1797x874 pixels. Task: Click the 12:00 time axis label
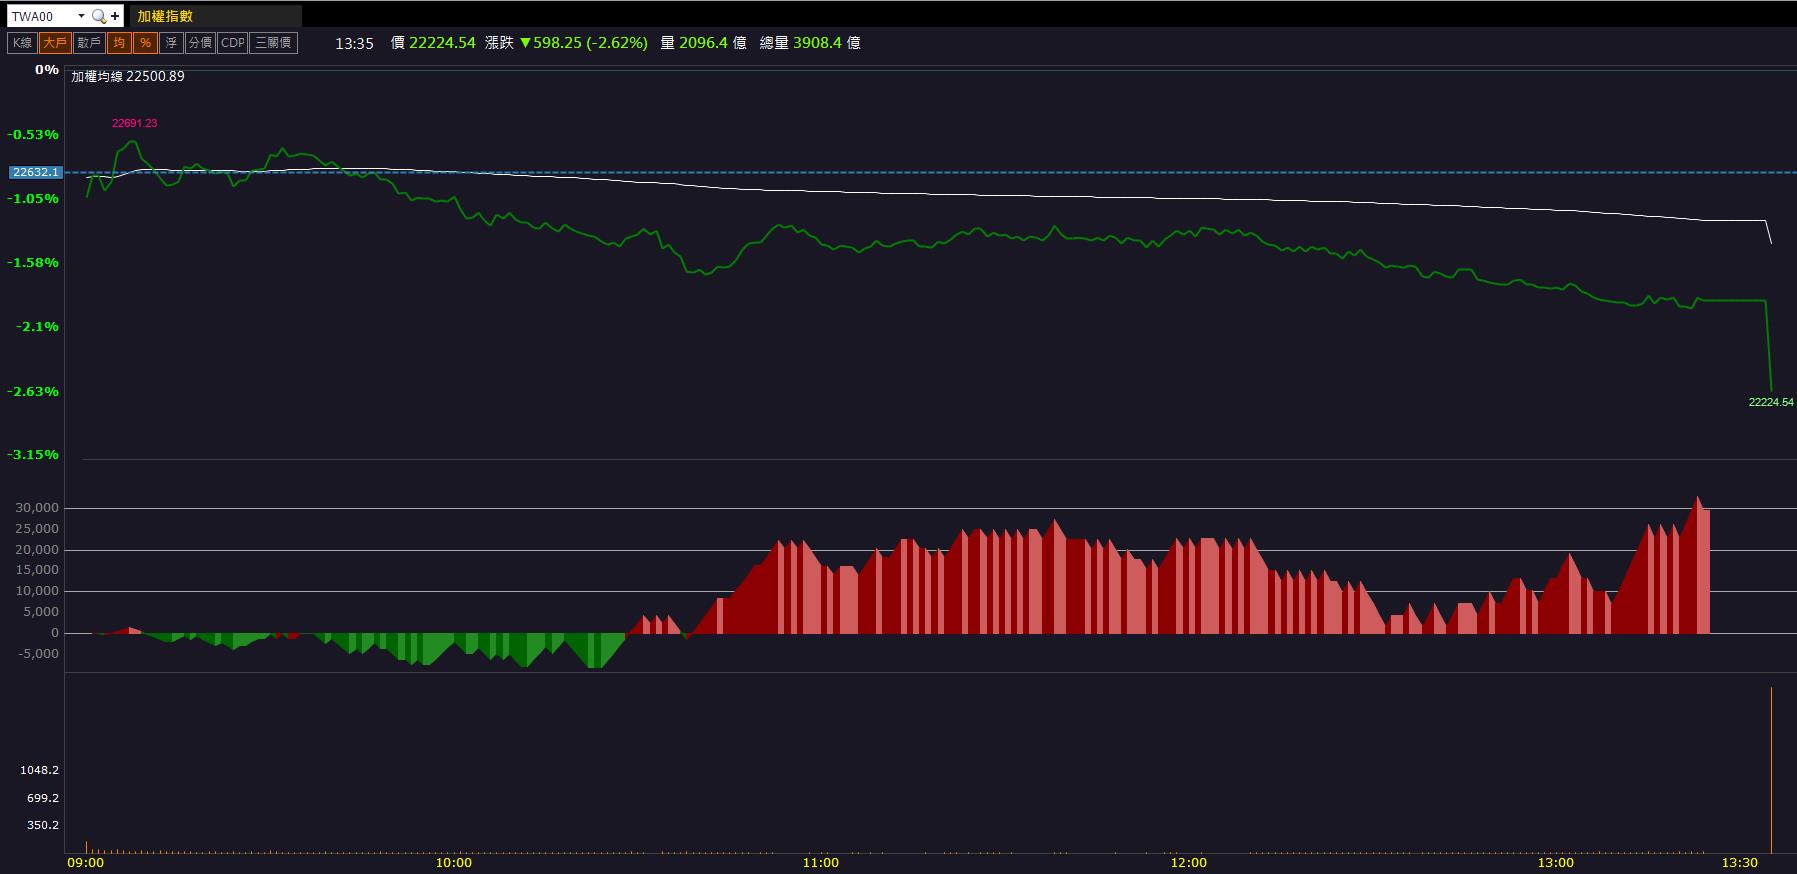pyautogui.click(x=1188, y=863)
